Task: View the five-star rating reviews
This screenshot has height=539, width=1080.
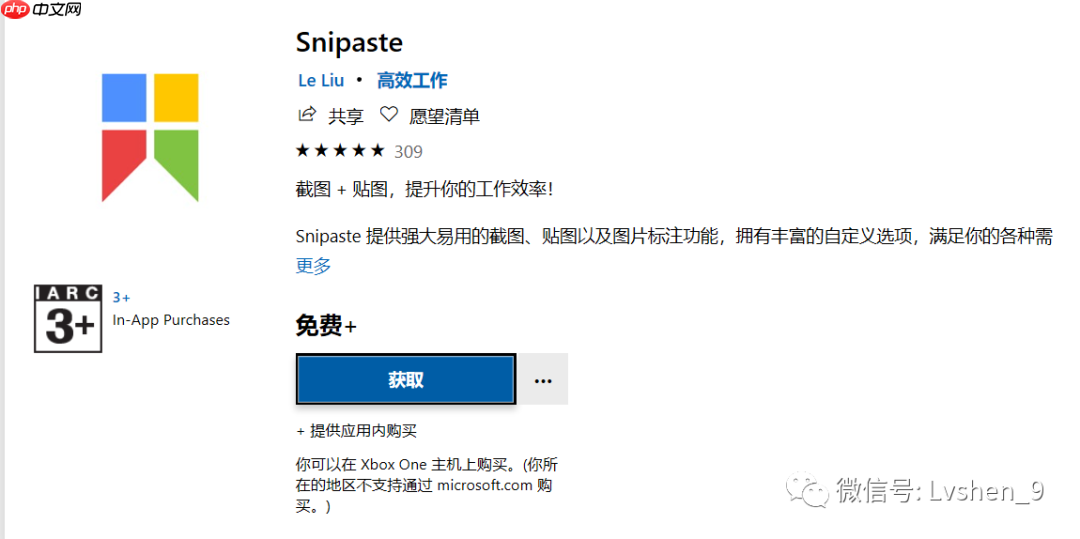Action: pos(340,151)
